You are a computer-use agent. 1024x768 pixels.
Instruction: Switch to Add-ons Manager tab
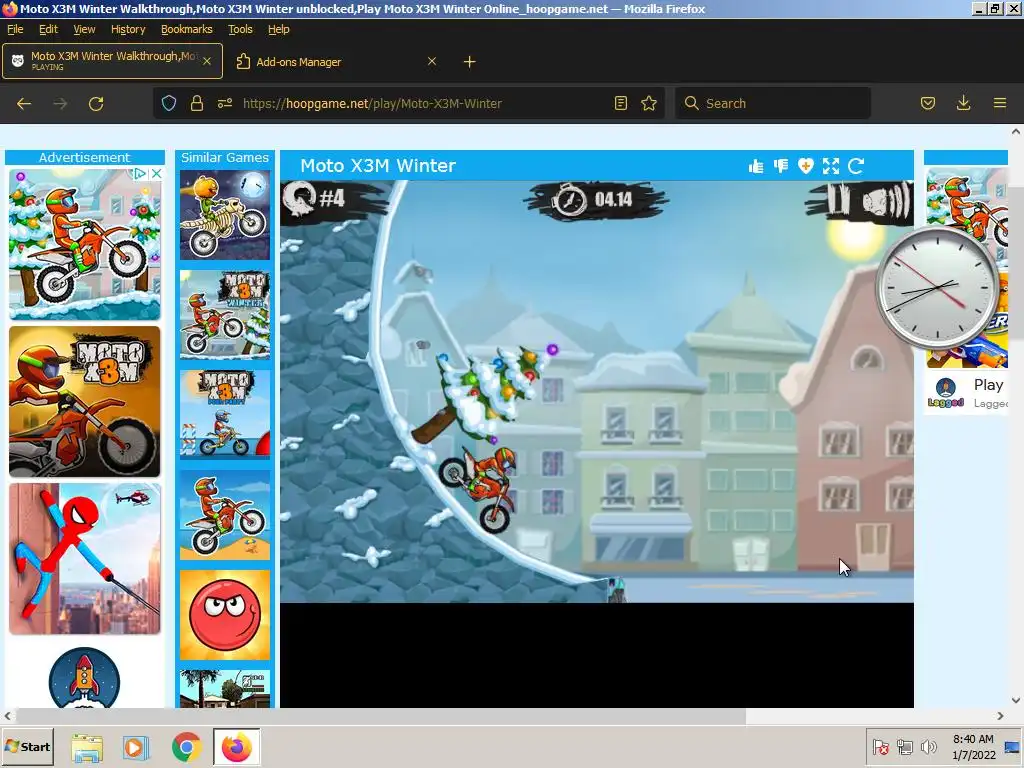[x=337, y=61]
